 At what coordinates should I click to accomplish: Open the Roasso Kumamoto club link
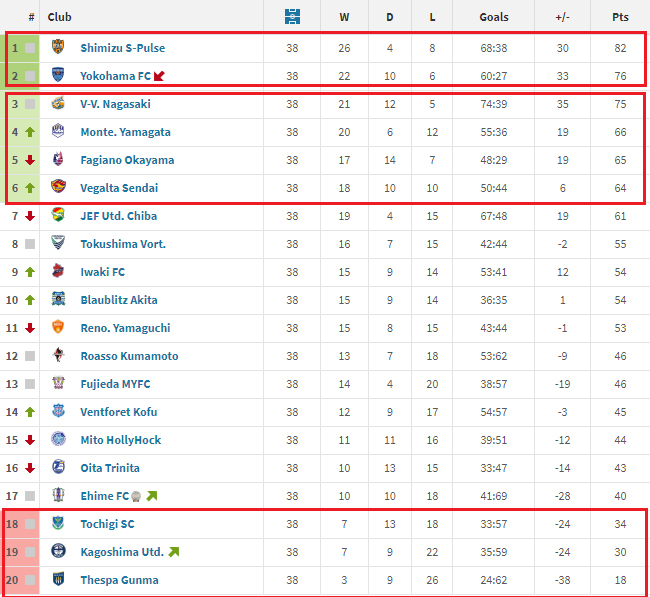point(129,356)
